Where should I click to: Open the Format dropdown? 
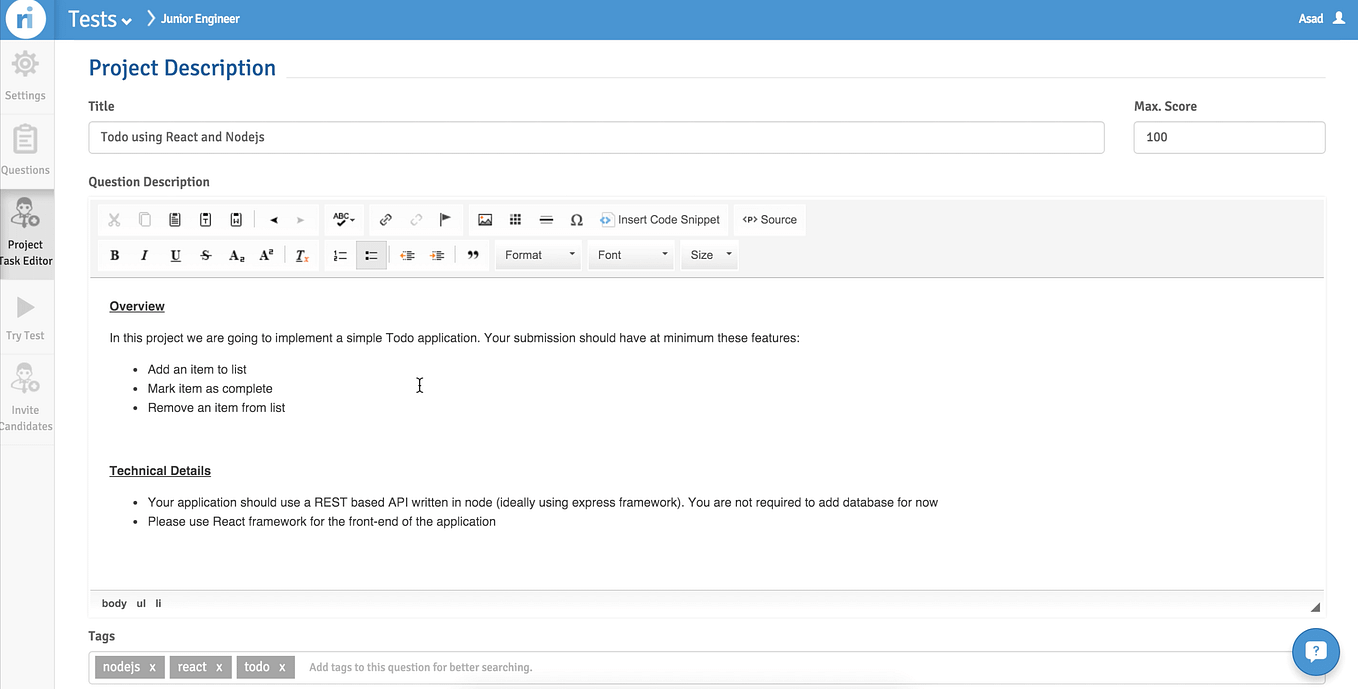(538, 254)
